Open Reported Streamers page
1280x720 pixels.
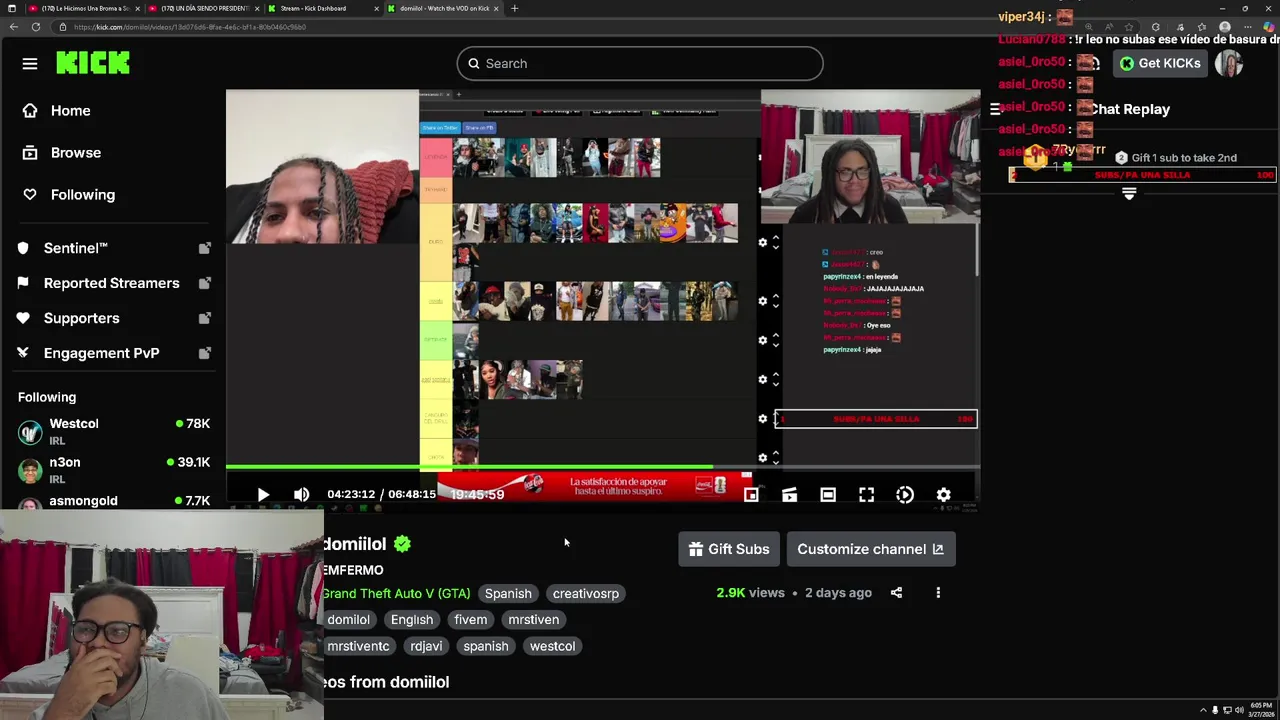(111, 283)
